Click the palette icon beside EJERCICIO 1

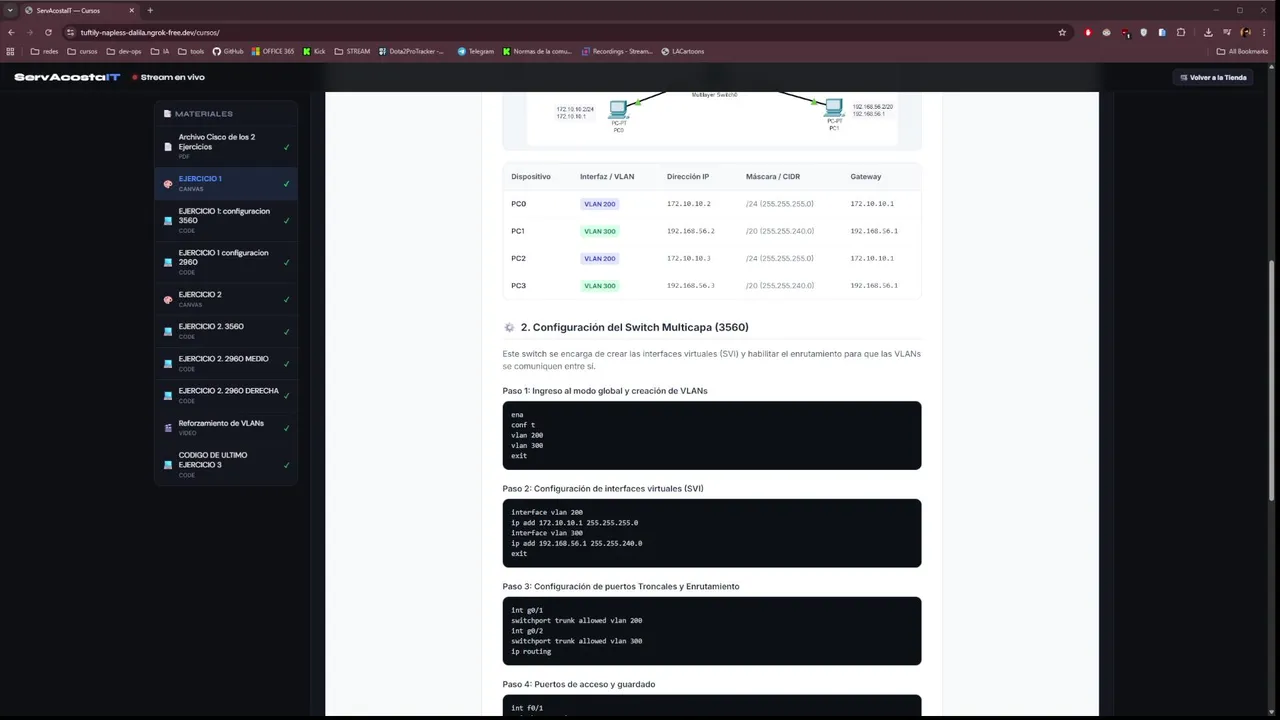pos(168,184)
